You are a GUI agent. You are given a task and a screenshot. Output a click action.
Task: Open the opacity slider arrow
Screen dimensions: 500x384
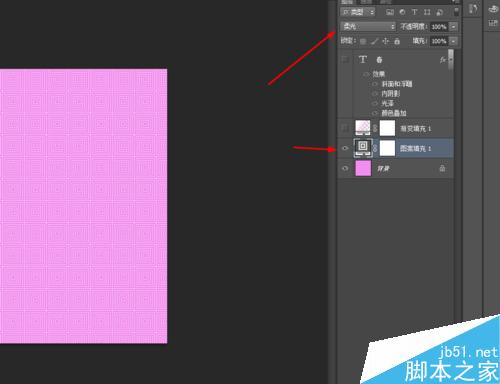(454, 27)
